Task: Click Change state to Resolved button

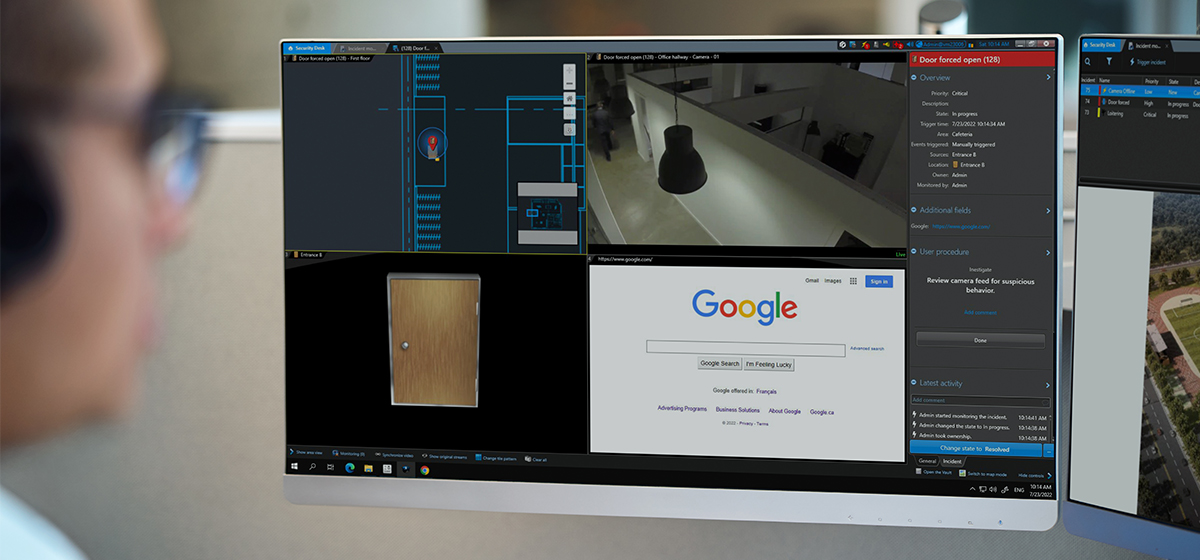Action: point(975,449)
